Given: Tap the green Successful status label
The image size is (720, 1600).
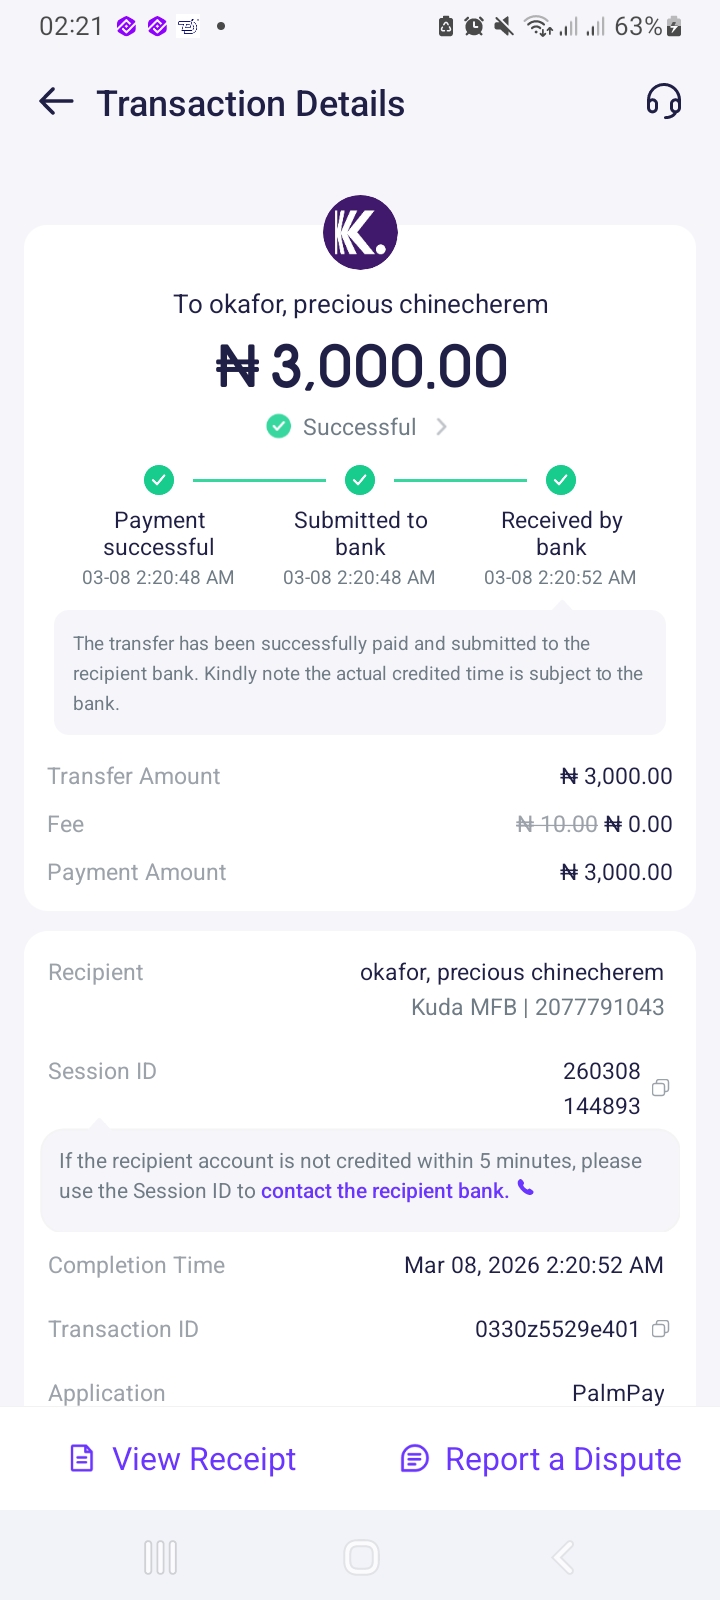Looking at the screenshot, I should coord(359,427).
